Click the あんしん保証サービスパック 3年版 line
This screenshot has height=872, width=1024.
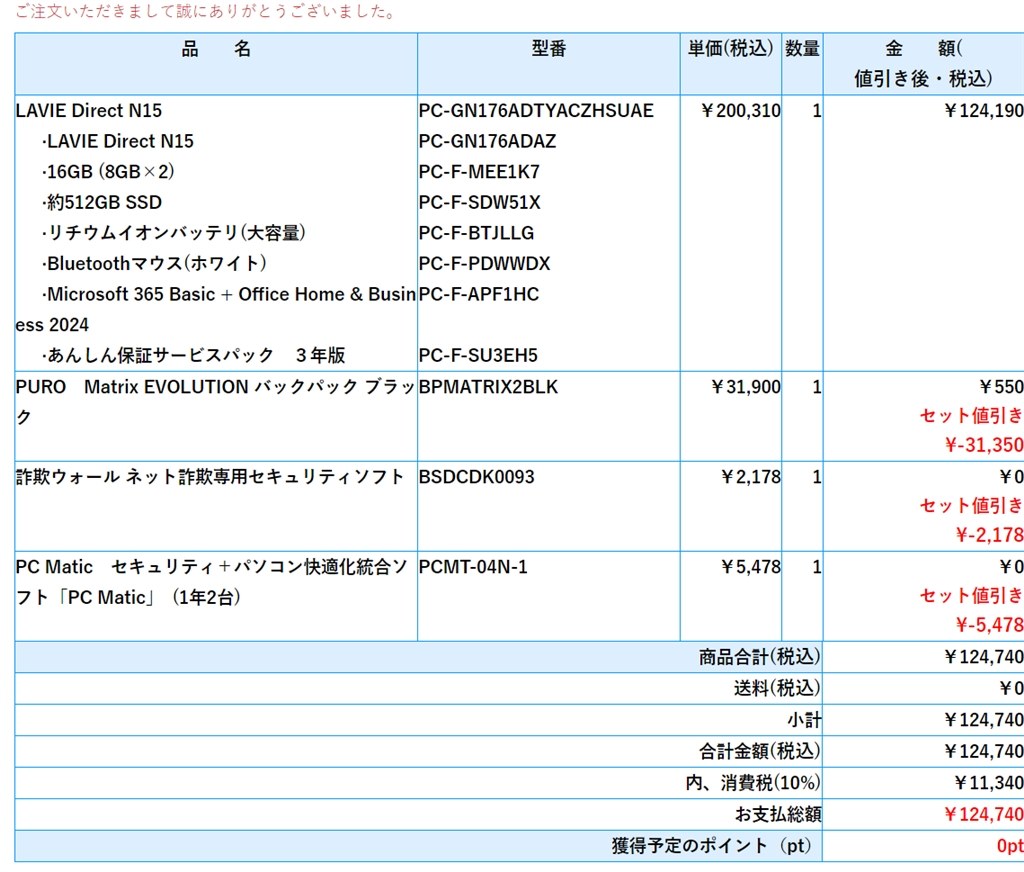tap(193, 355)
